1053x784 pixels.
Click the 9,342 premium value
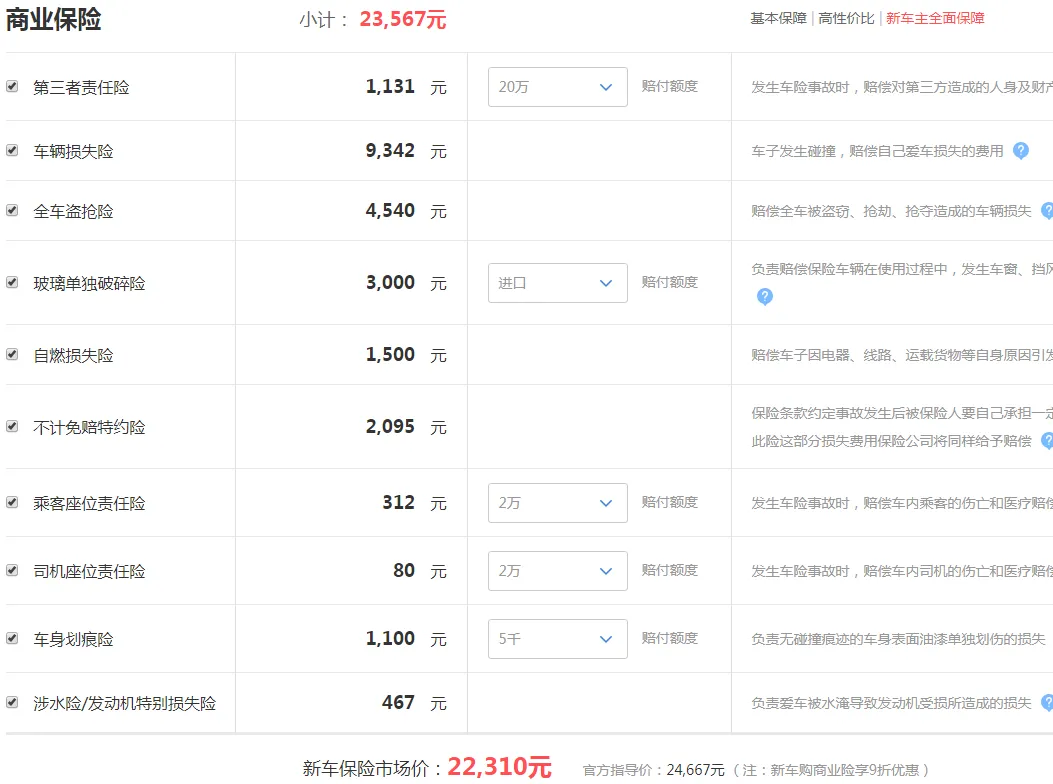pos(390,150)
